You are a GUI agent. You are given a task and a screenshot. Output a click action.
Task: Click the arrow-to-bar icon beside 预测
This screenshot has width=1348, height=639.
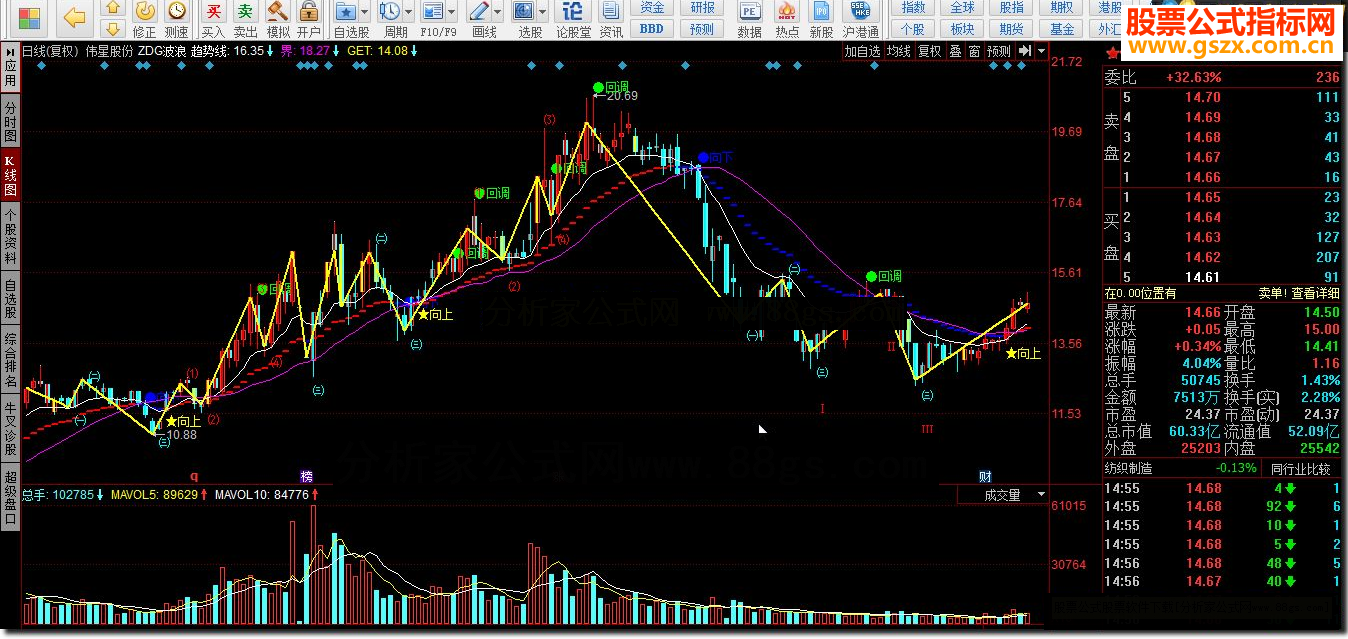click(1025, 51)
